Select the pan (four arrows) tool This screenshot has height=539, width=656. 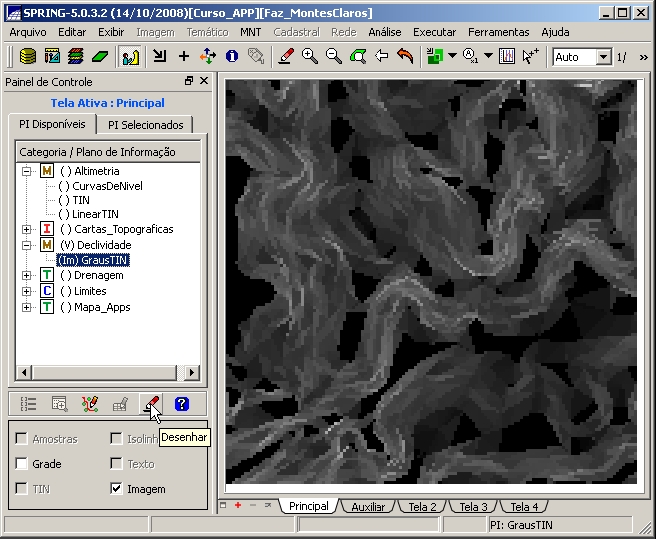(208, 57)
